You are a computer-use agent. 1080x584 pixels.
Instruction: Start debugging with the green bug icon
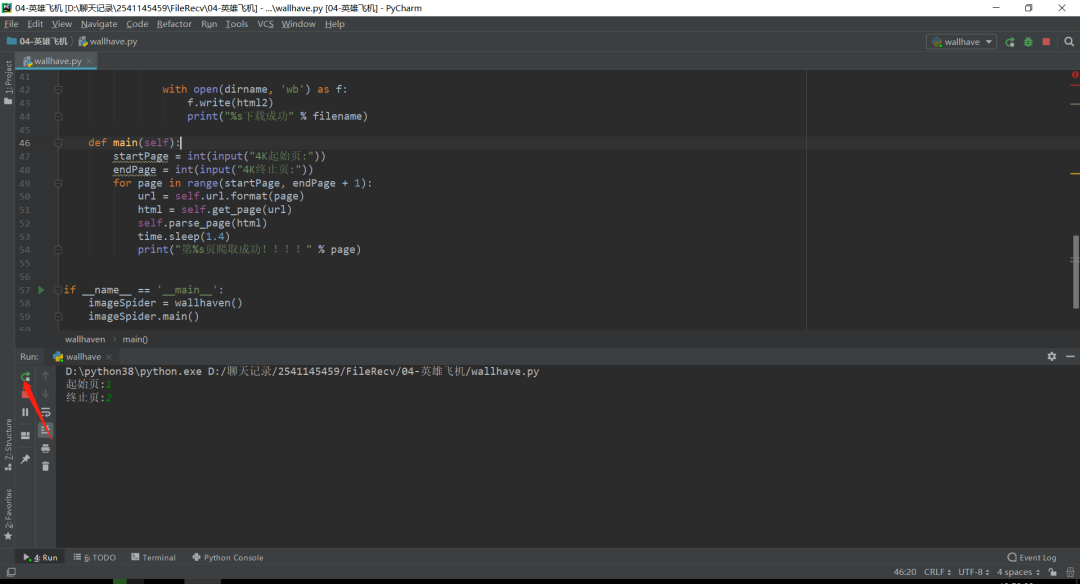click(x=1028, y=42)
